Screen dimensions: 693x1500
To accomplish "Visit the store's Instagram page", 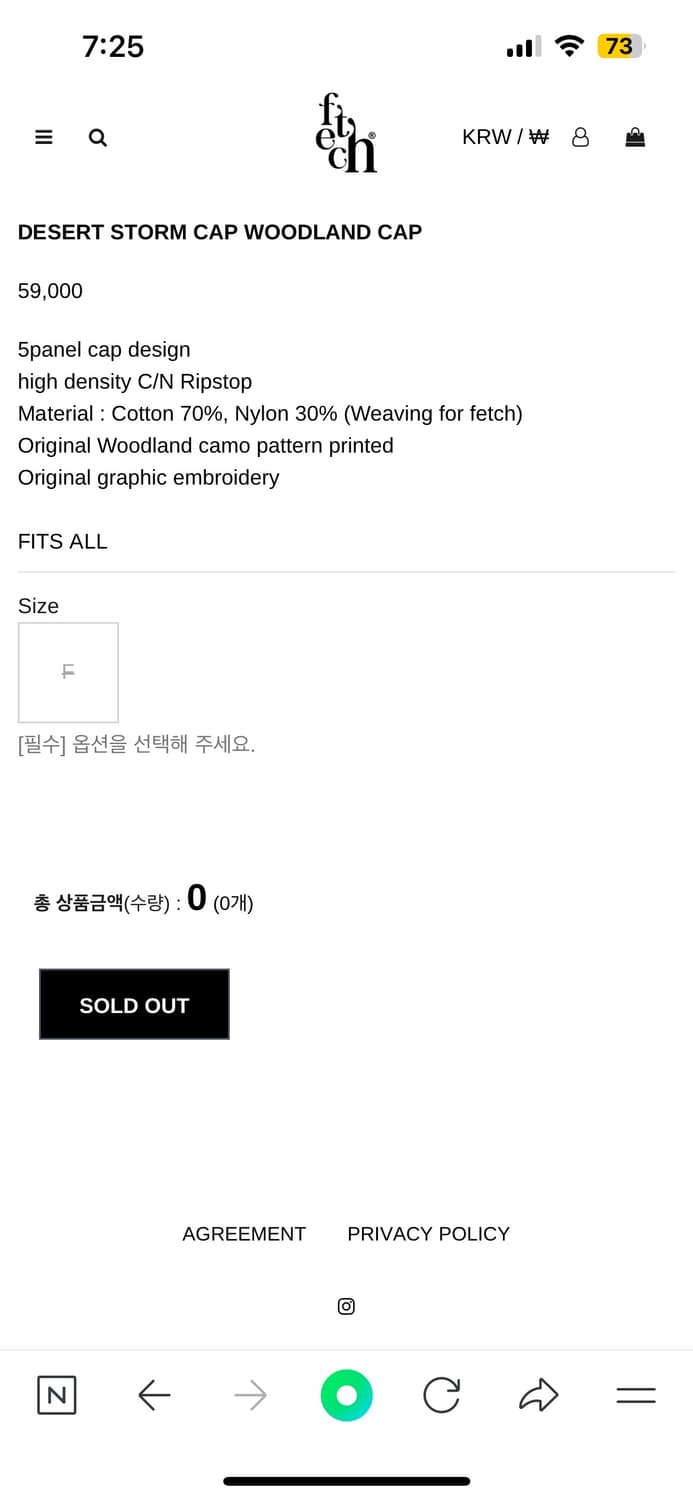I will 346,1306.
